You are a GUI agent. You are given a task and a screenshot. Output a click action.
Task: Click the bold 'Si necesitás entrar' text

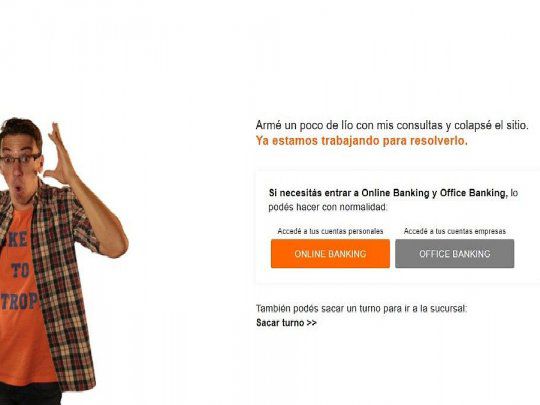[x=388, y=193]
